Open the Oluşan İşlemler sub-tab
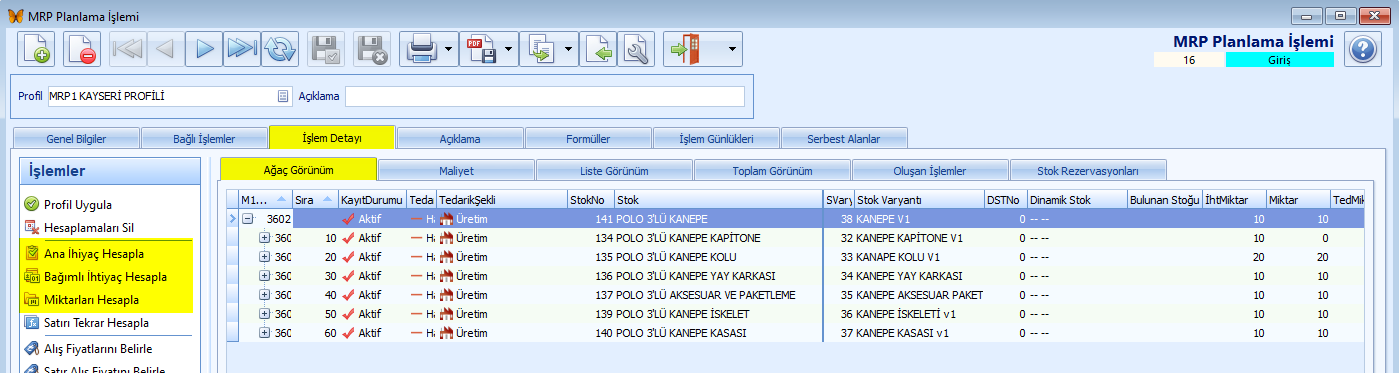This screenshot has height=373, width=1399. point(930,170)
